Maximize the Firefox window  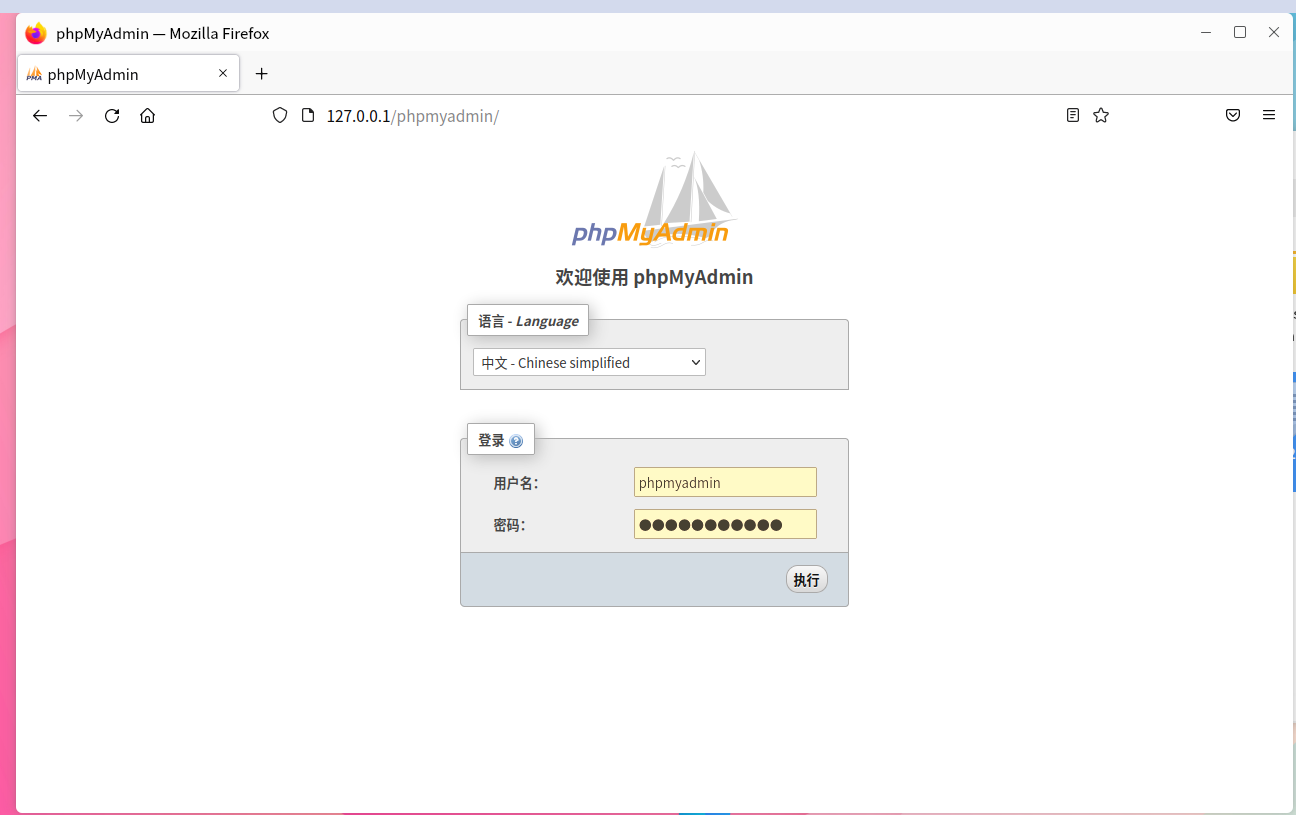point(1240,32)
